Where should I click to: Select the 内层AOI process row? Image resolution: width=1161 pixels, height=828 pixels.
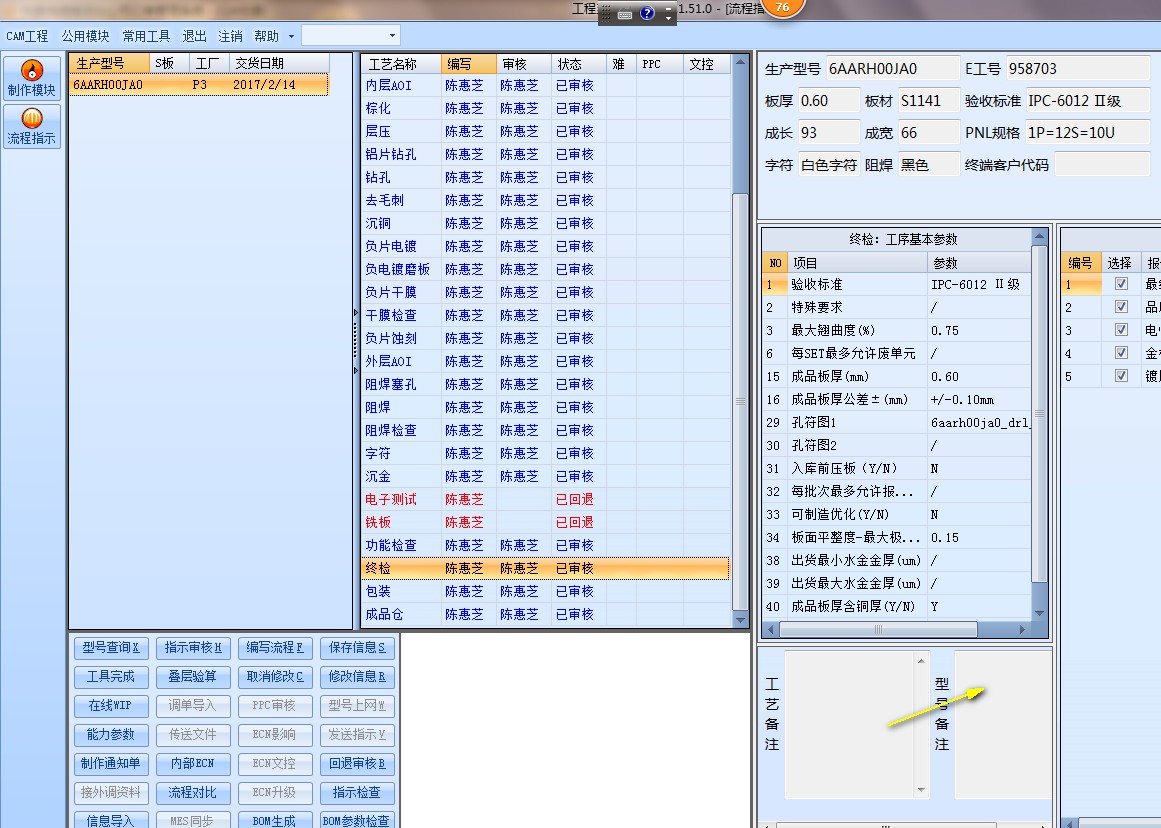pyautogui.click(x=546, y=85)
